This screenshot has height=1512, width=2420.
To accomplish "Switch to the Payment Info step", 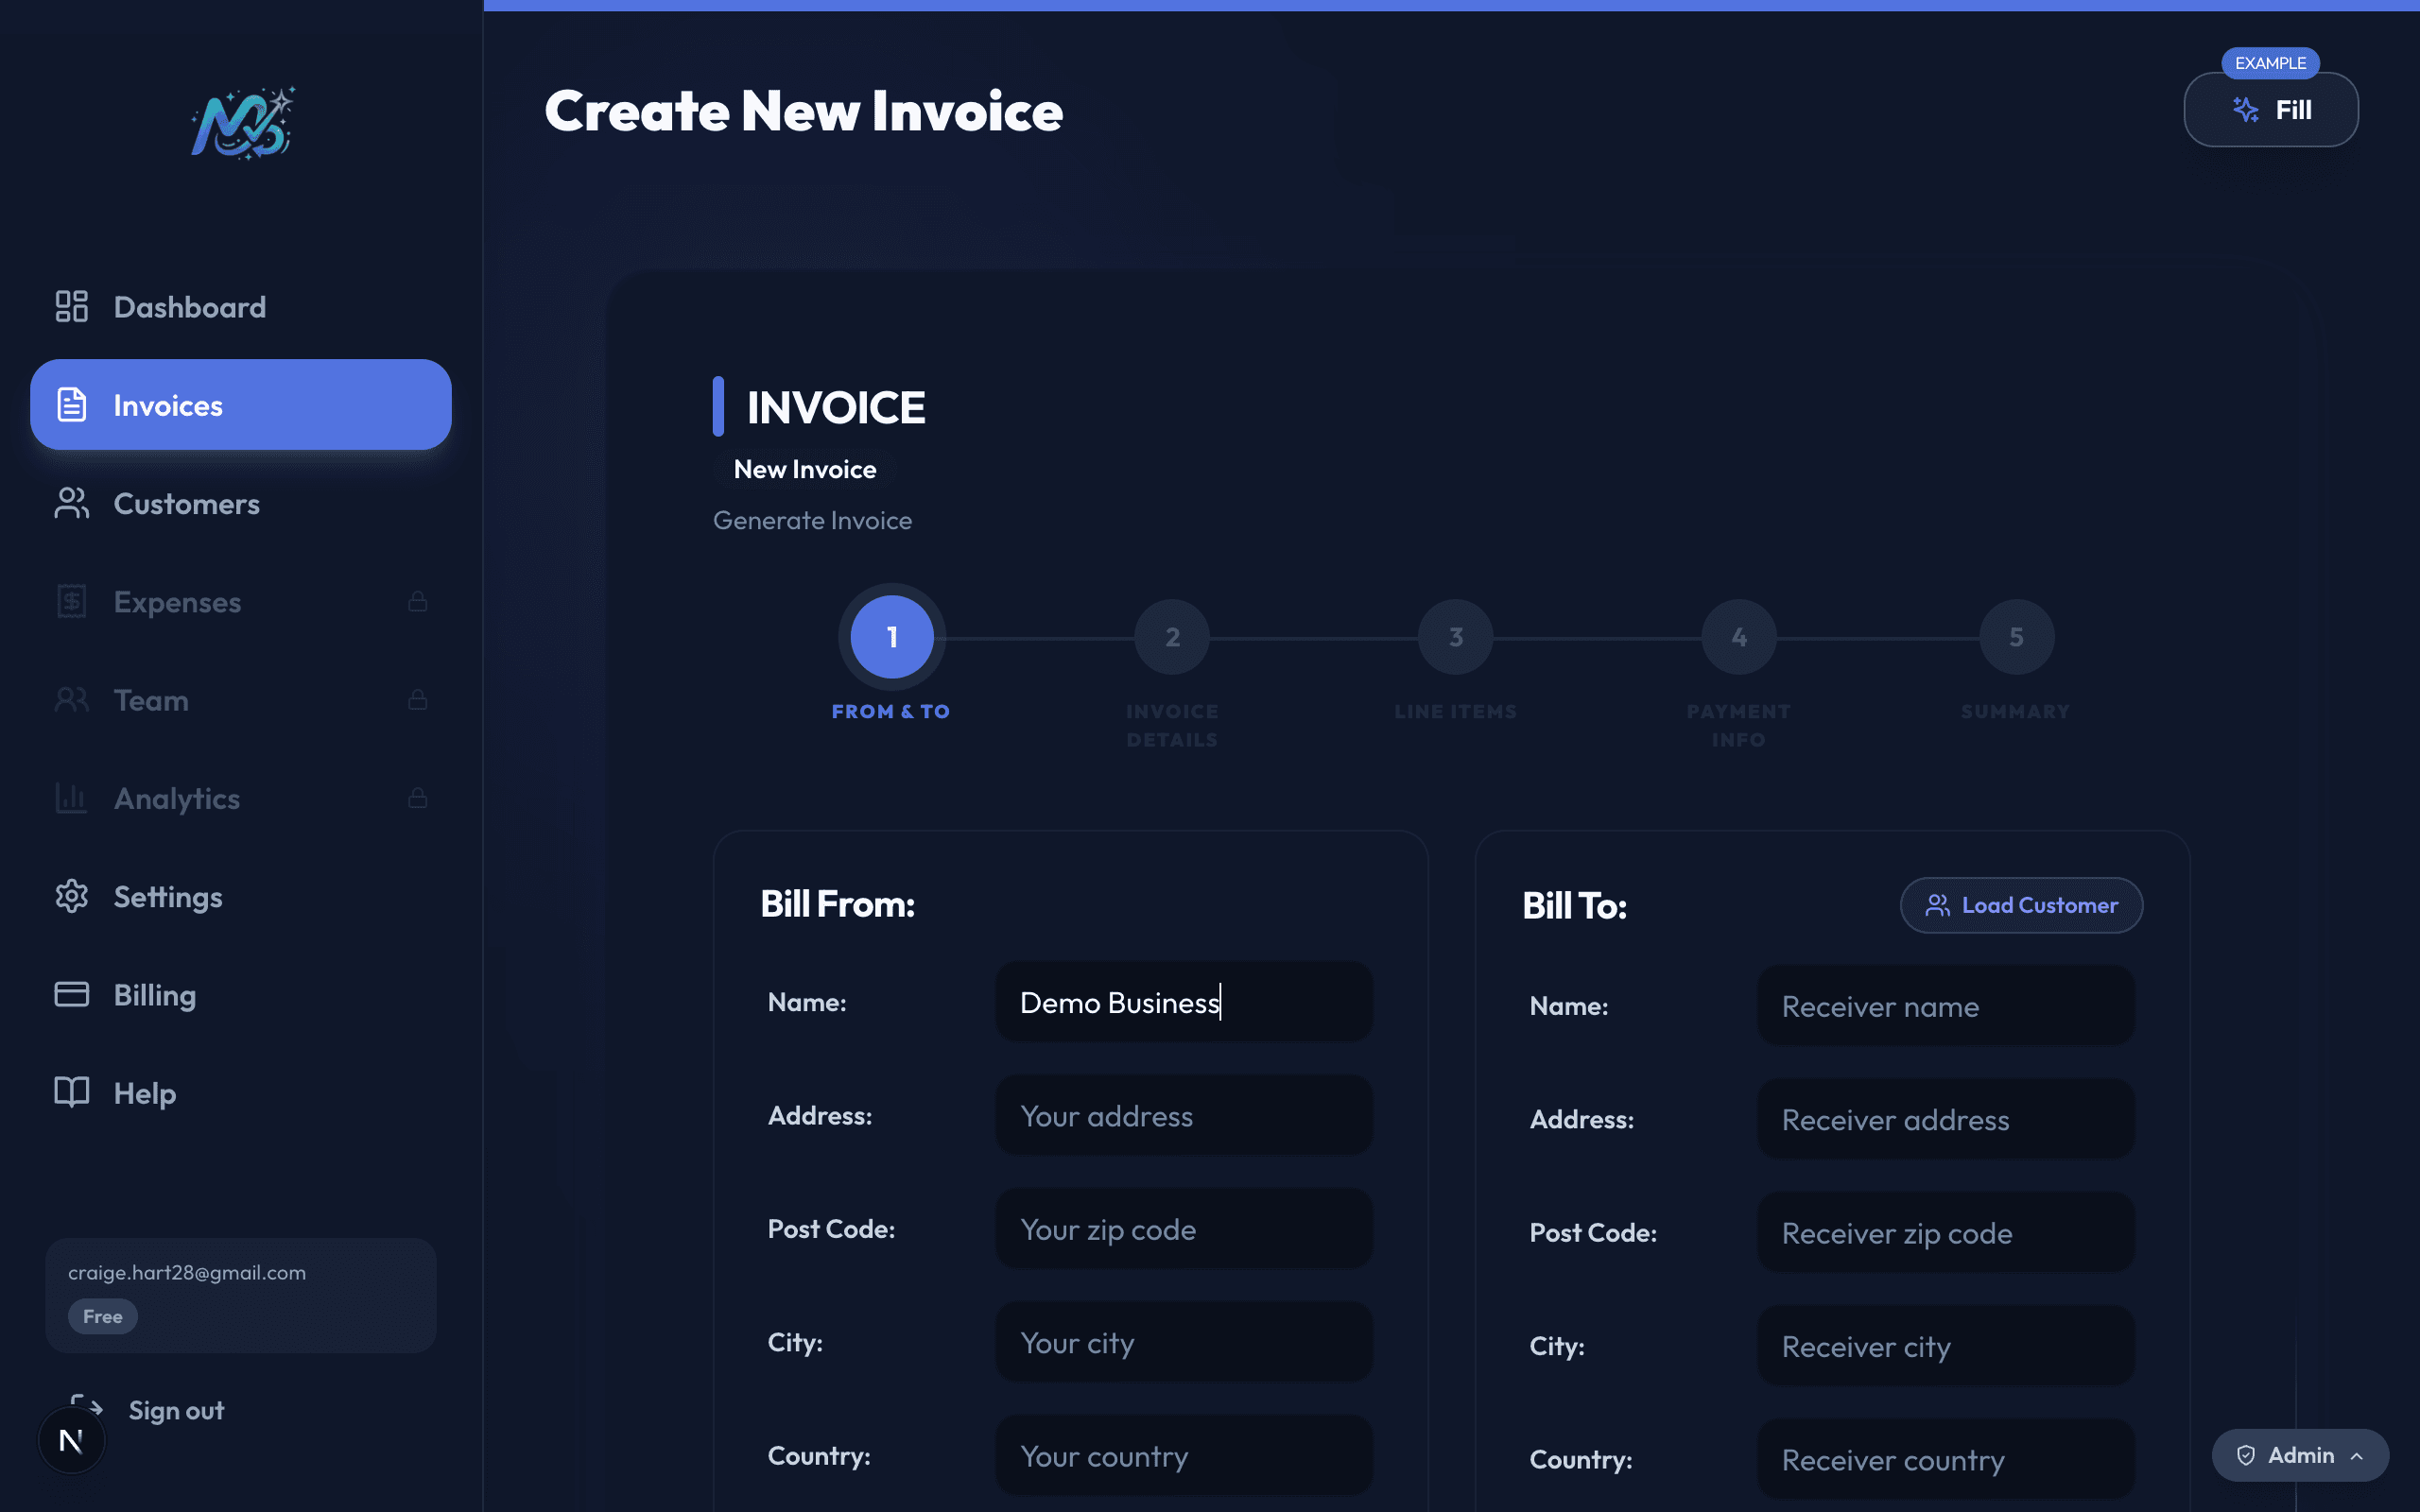I will [x=1737, y=636].
